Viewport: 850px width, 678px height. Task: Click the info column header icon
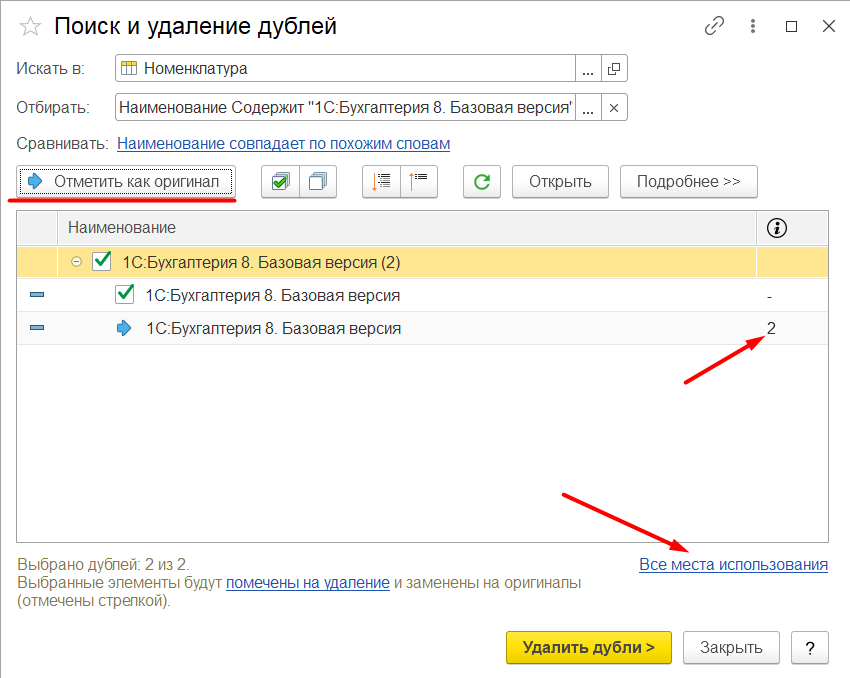click(x=777, y=228)
